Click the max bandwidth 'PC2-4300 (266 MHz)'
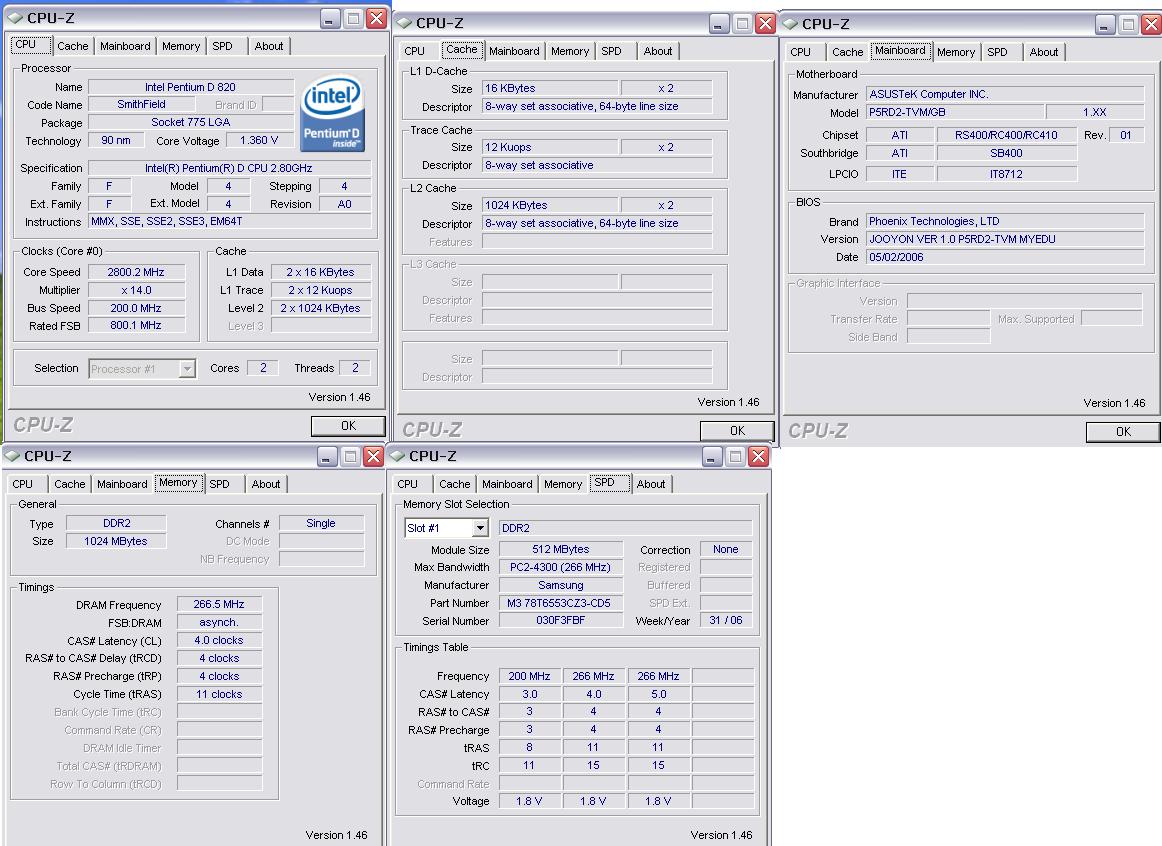The width and height of the screenshot is (1162, 846). point(561,567)
